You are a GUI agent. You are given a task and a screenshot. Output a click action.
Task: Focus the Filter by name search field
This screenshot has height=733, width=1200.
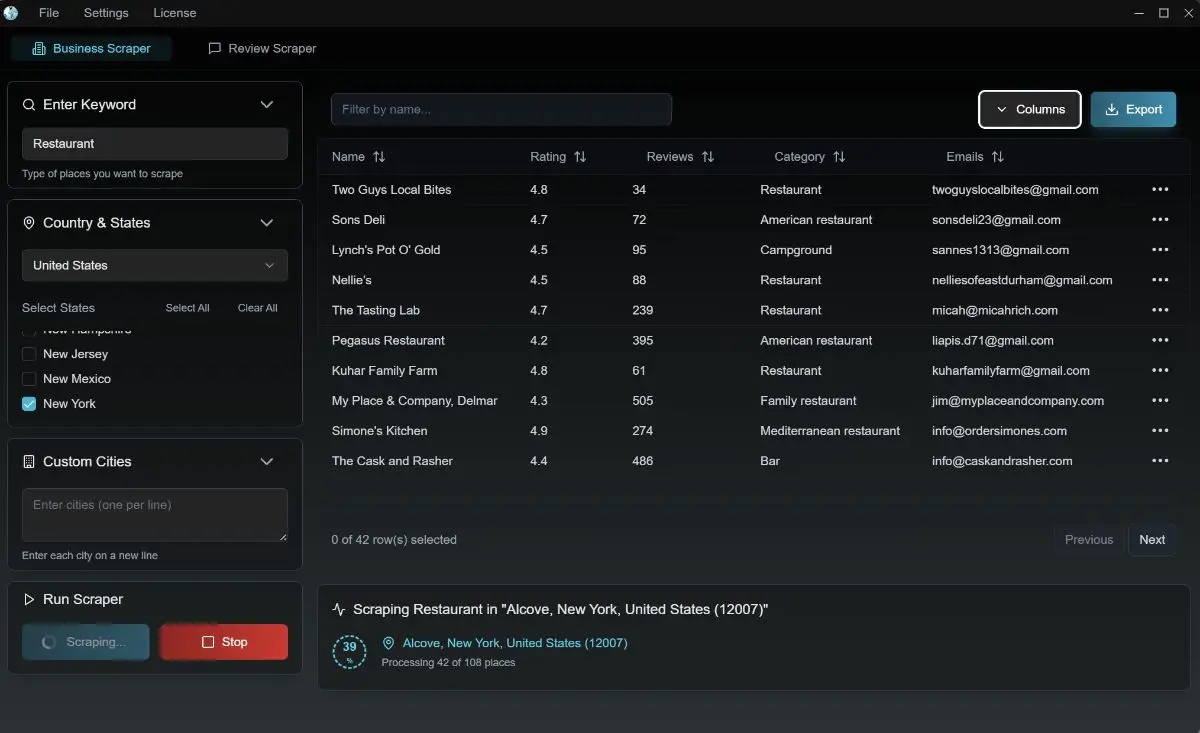point(501,109)
